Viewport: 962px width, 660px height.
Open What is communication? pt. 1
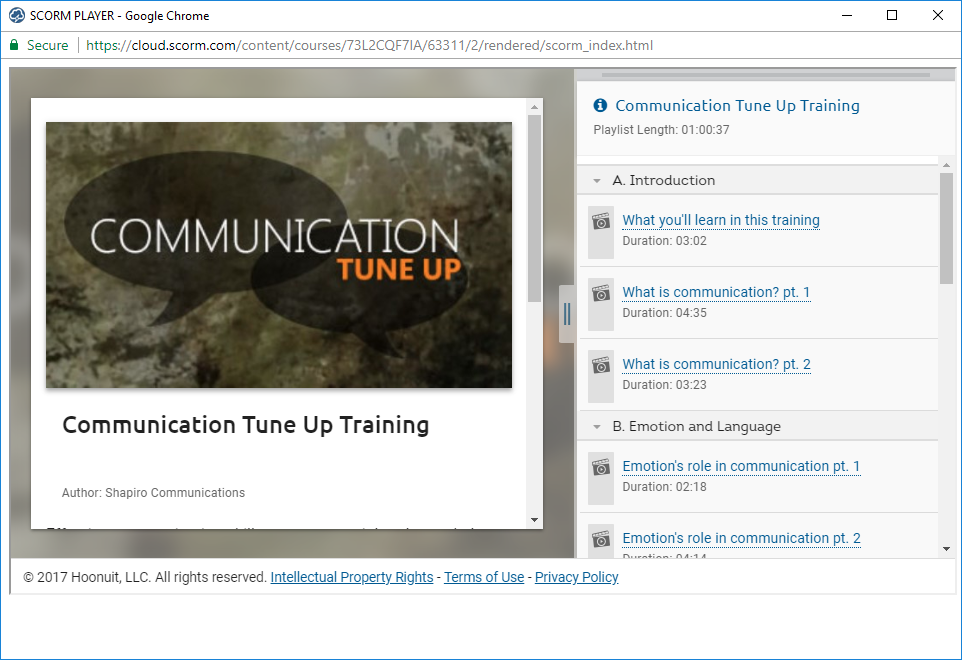point(716,292)
